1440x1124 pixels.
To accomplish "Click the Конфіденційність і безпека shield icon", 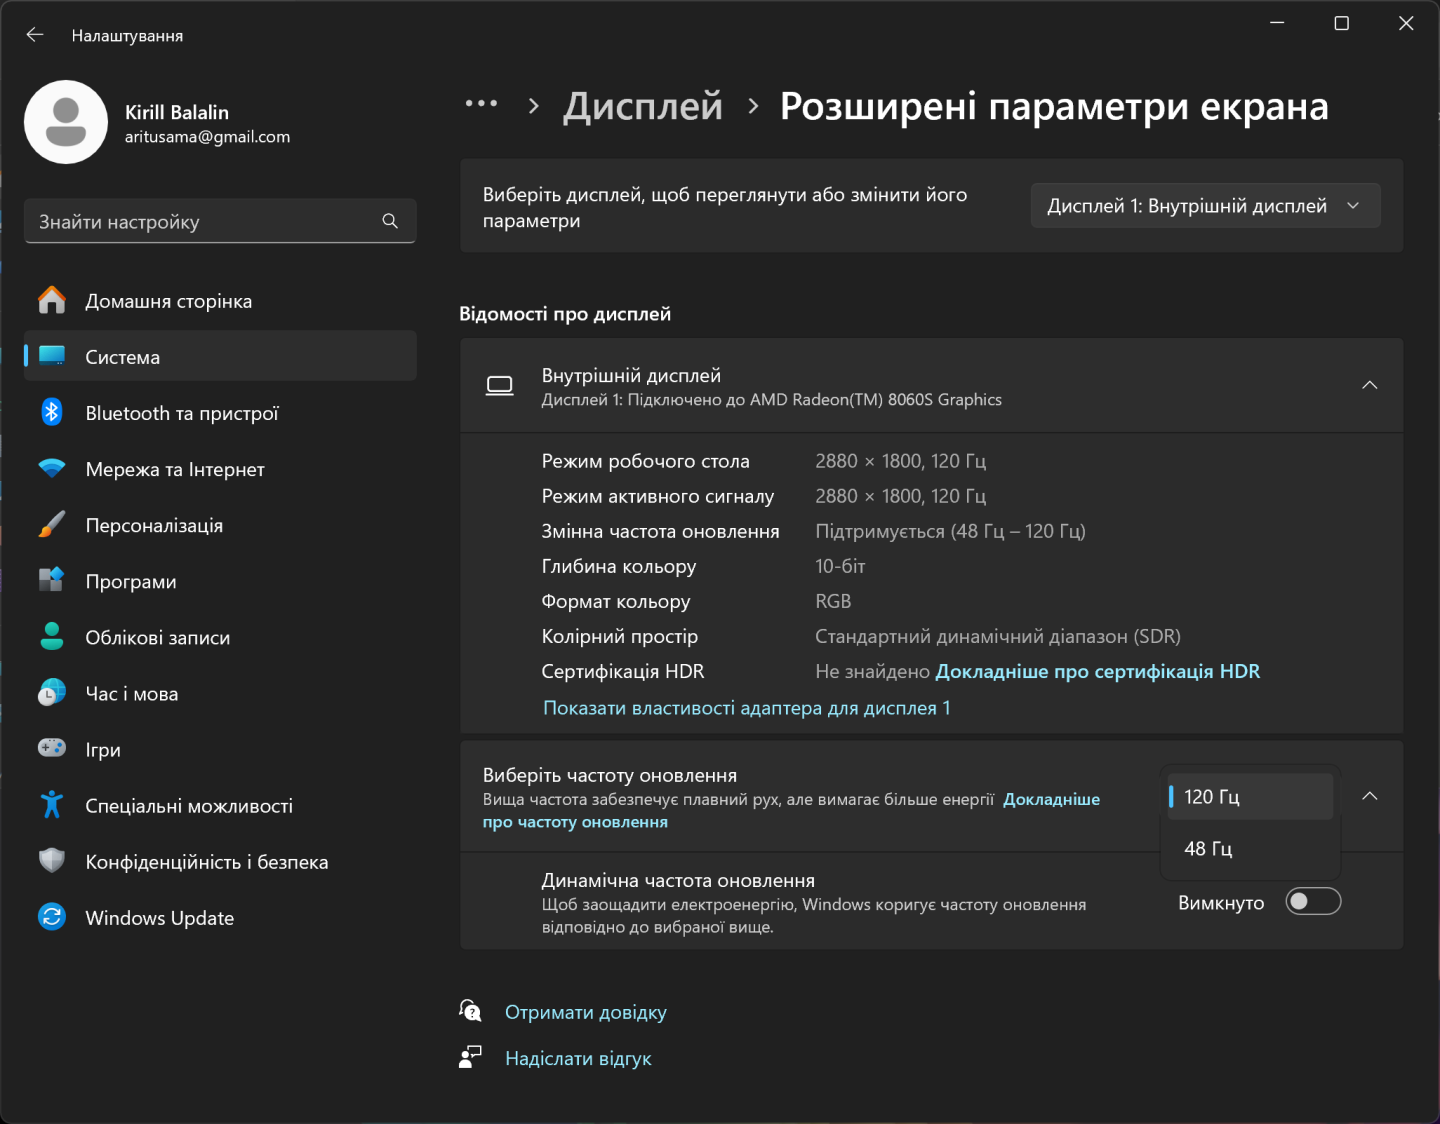I will tap(52, 861).
